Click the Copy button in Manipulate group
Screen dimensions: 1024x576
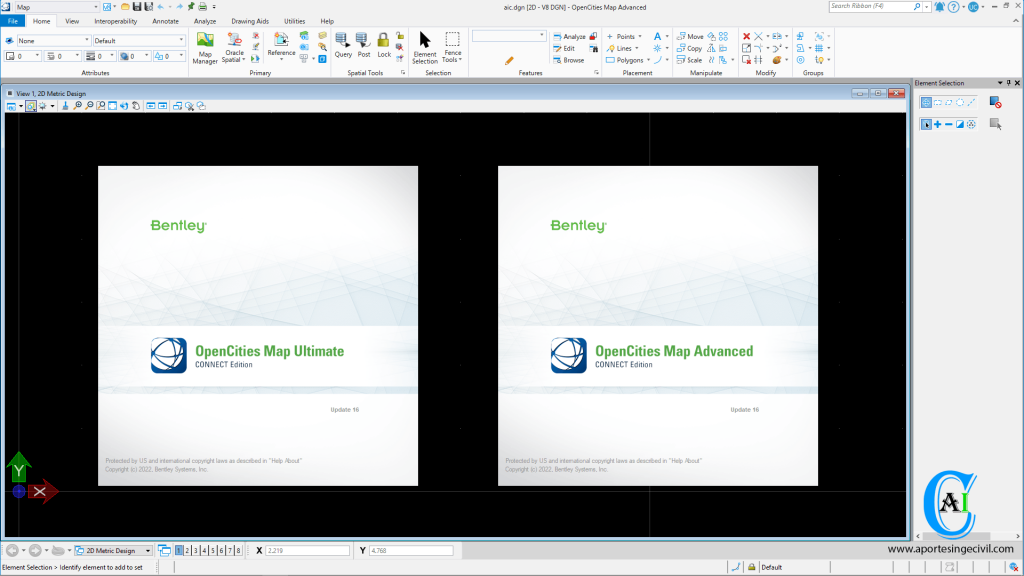coord(690,48)
